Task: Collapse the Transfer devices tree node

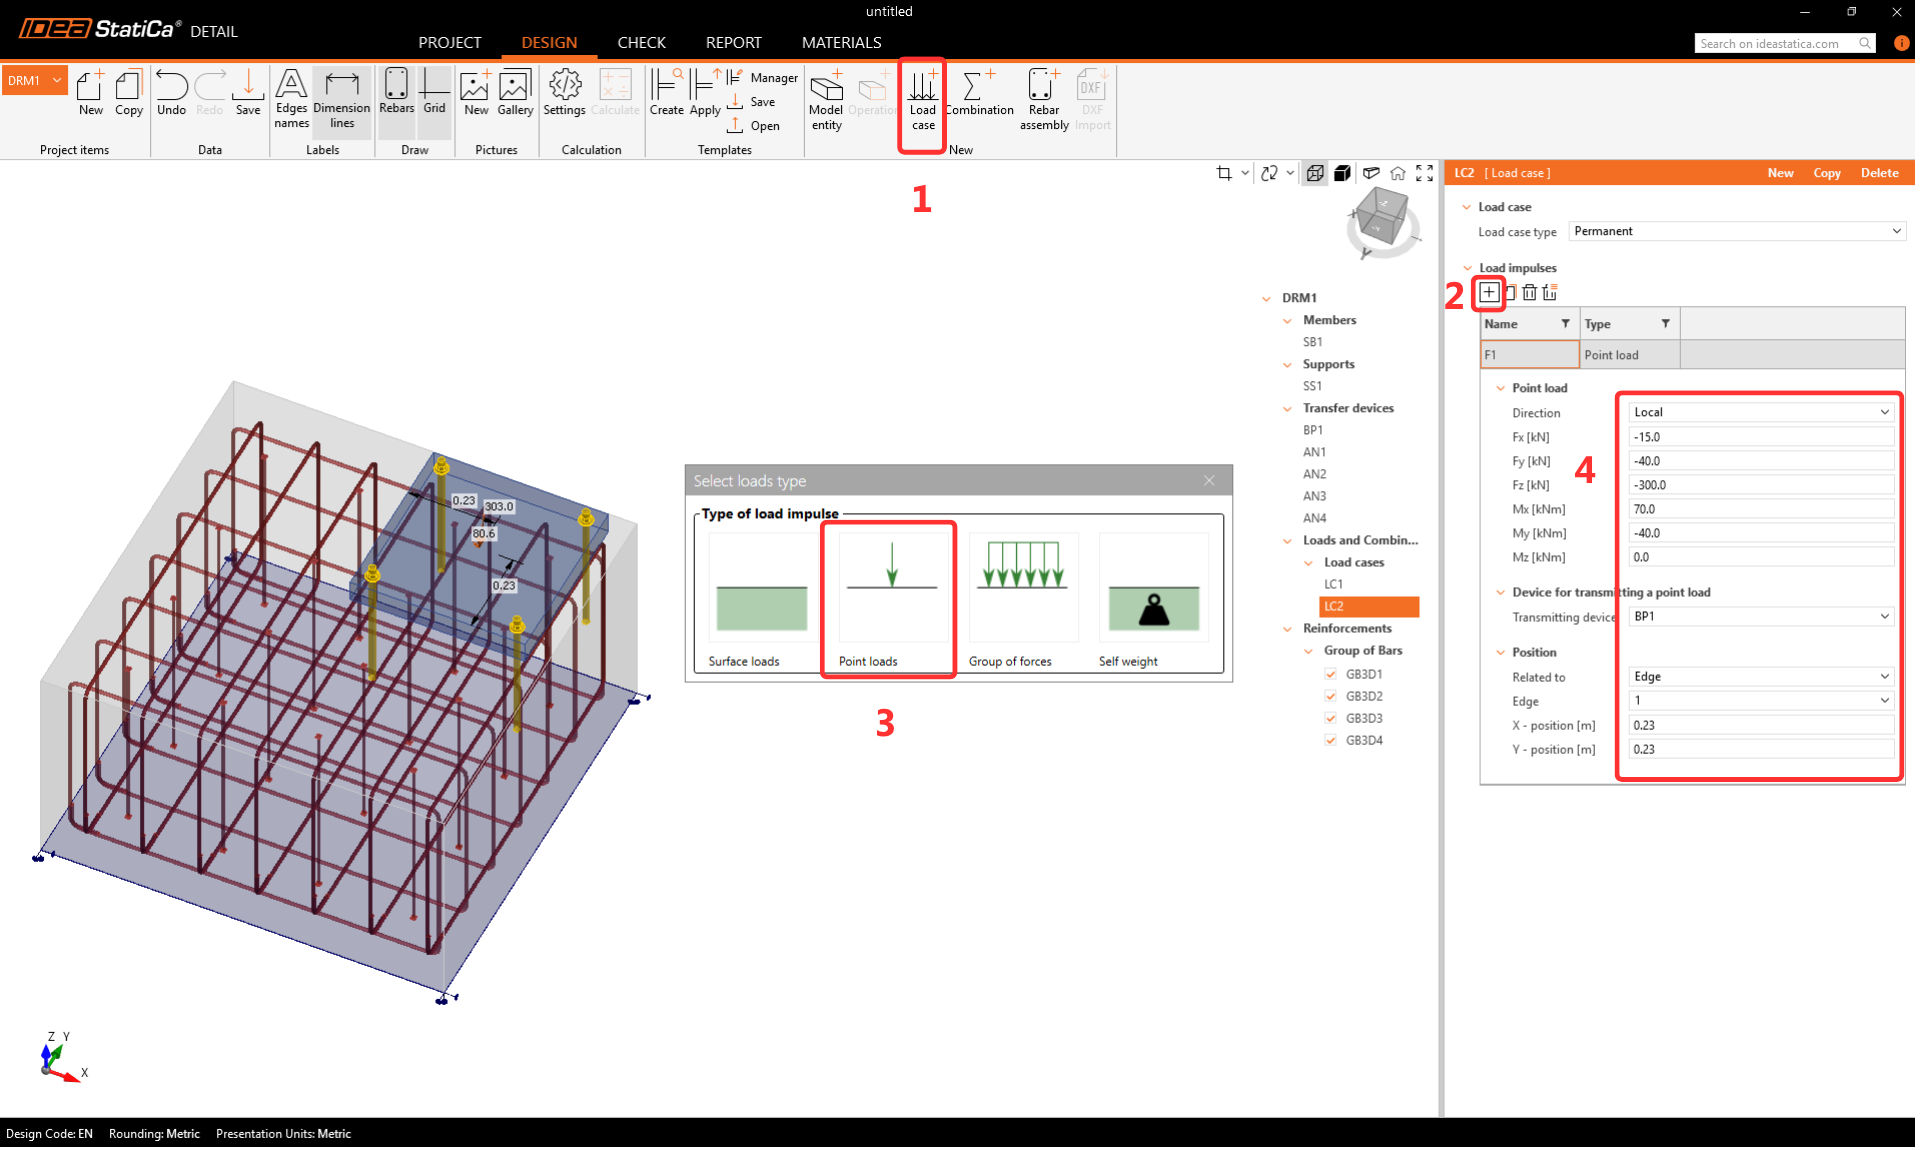Action: 1288,408
